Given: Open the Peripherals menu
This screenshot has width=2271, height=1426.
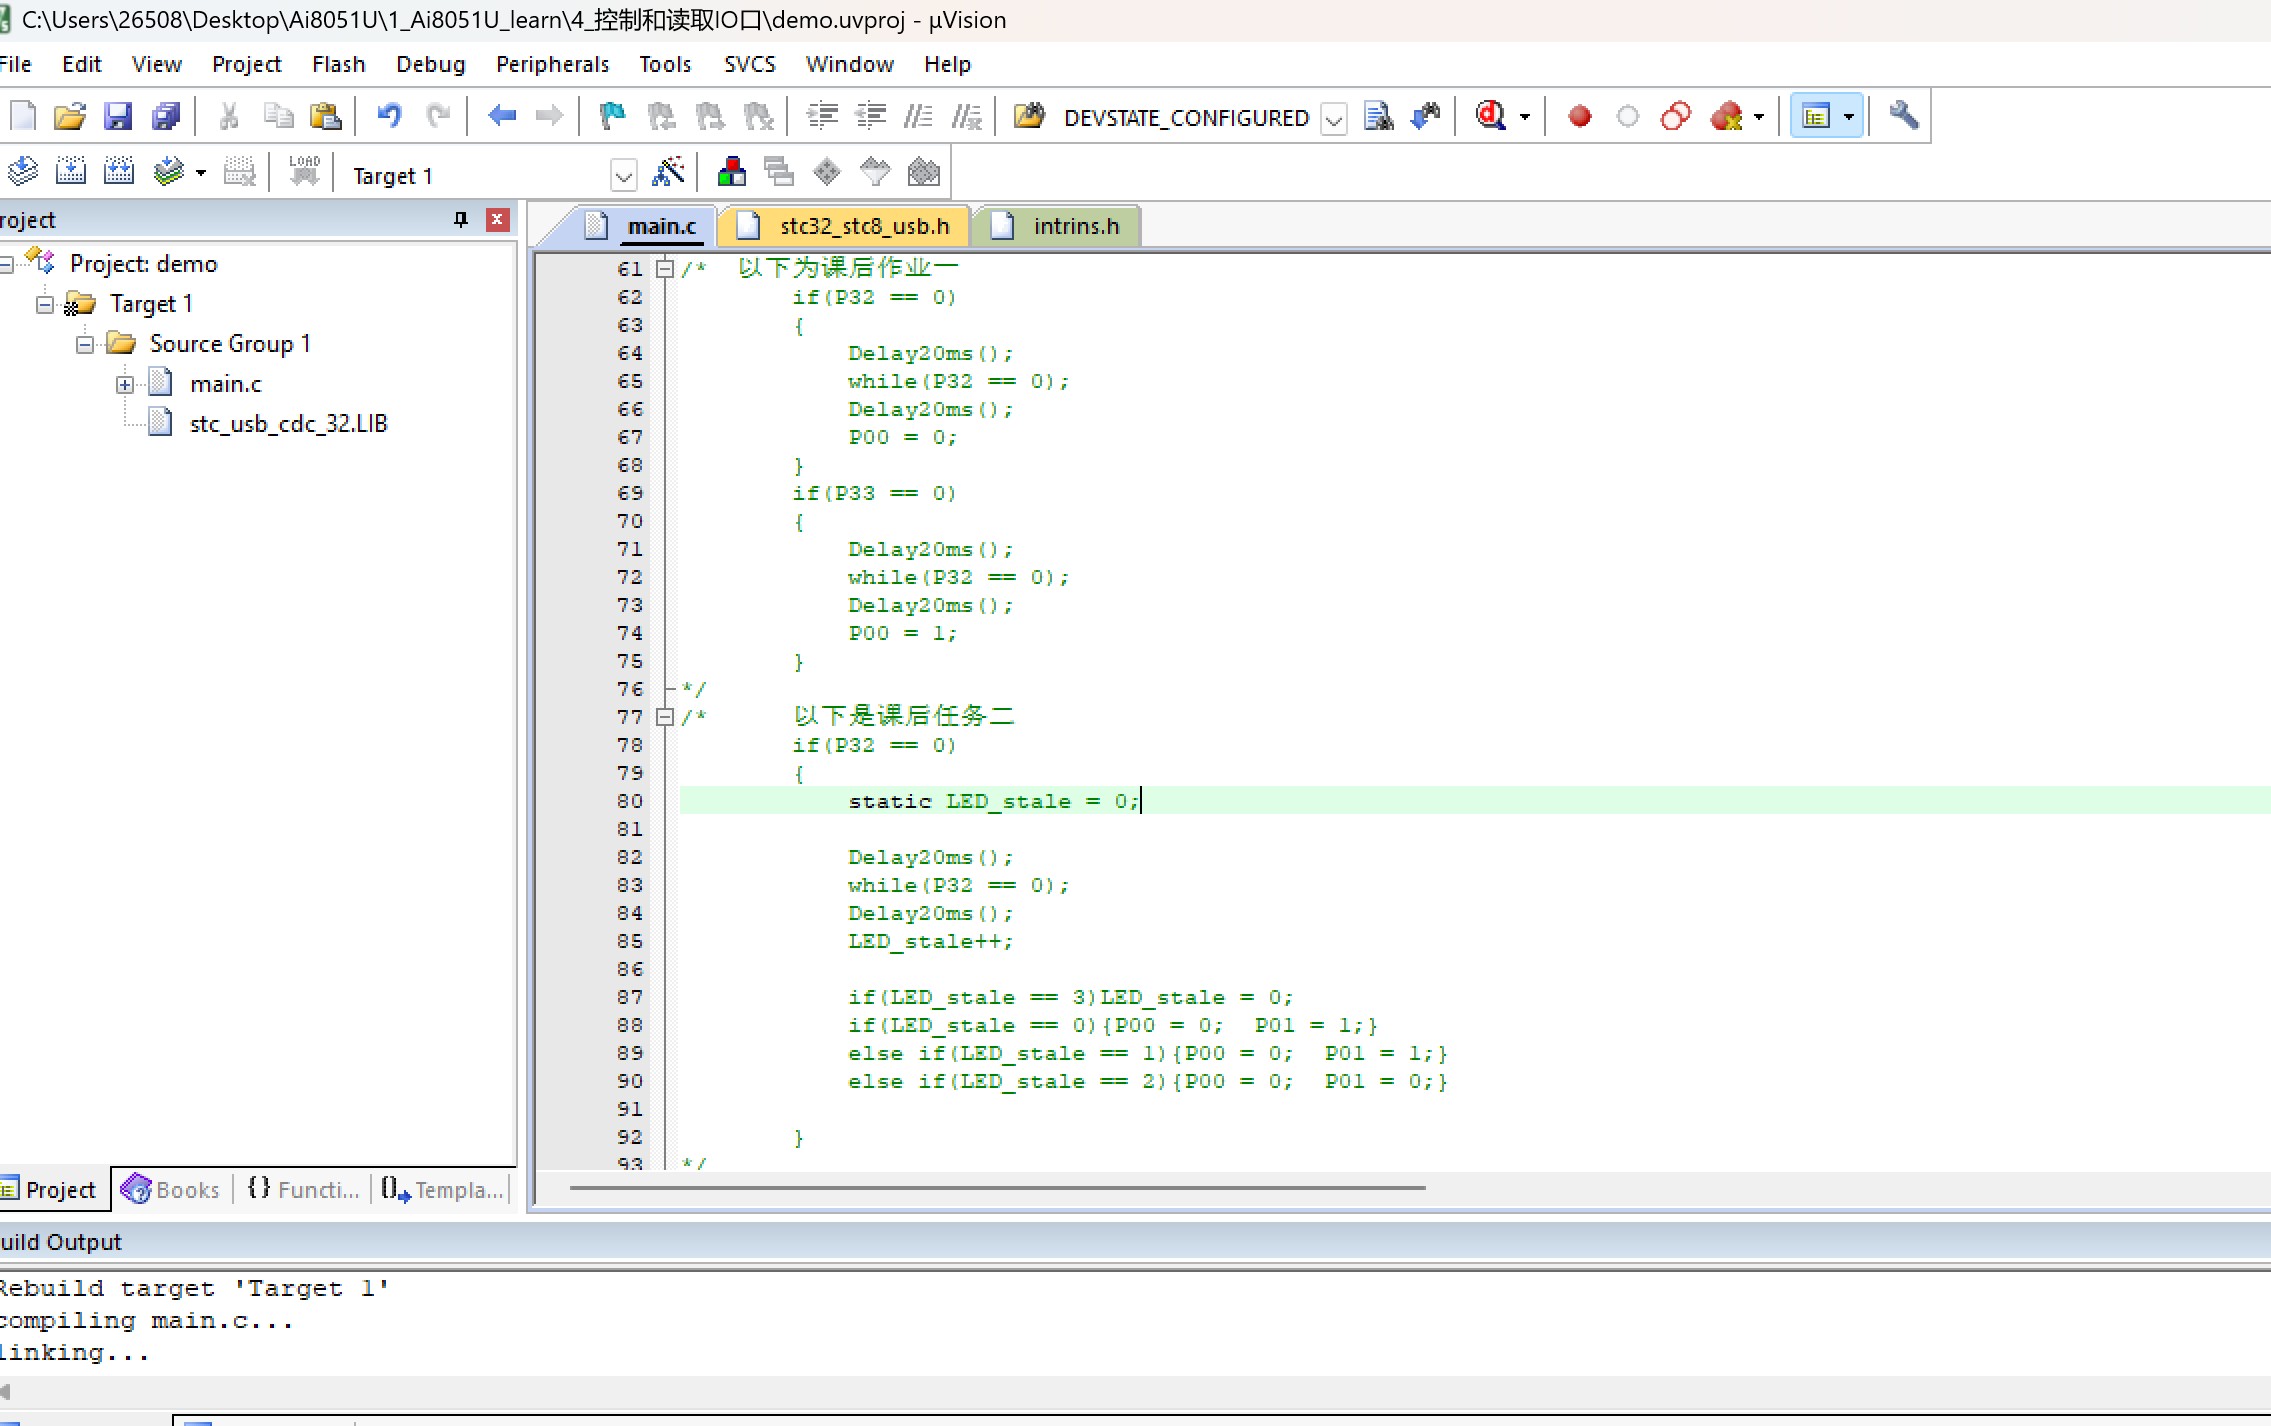Looking at the screenshot, I should [x=552, y=64].
